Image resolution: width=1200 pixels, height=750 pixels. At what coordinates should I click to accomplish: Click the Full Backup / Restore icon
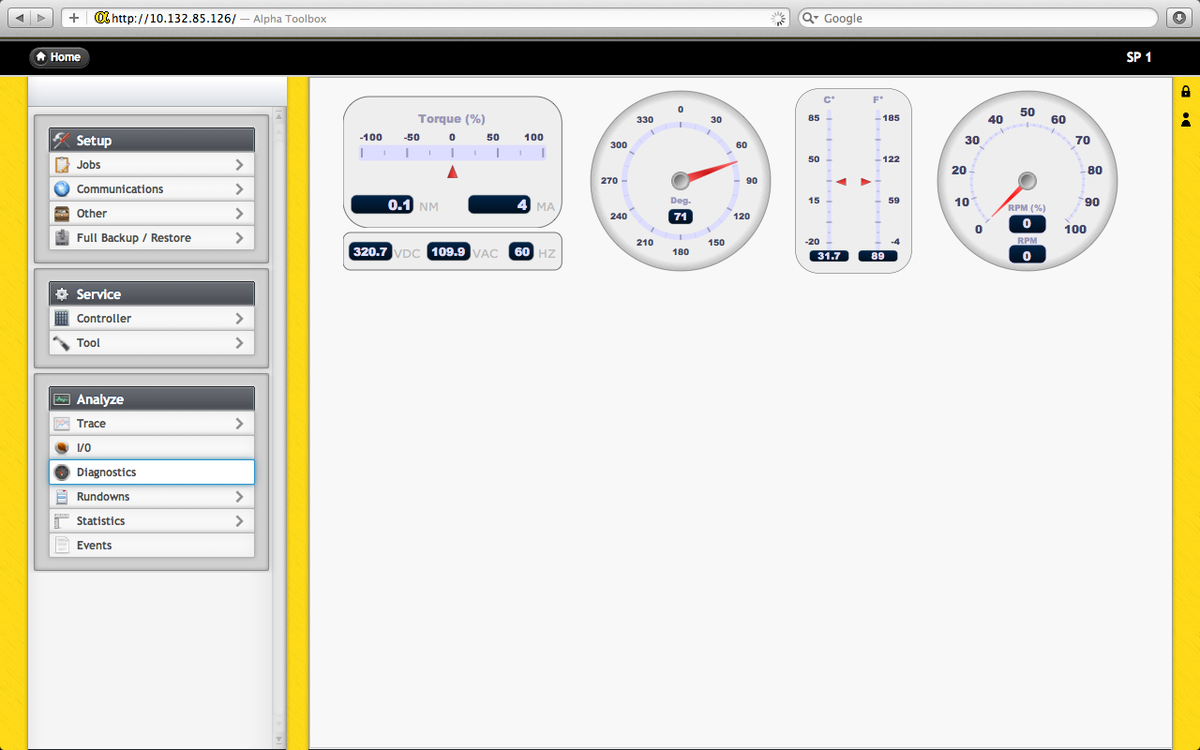click(62, 238)
